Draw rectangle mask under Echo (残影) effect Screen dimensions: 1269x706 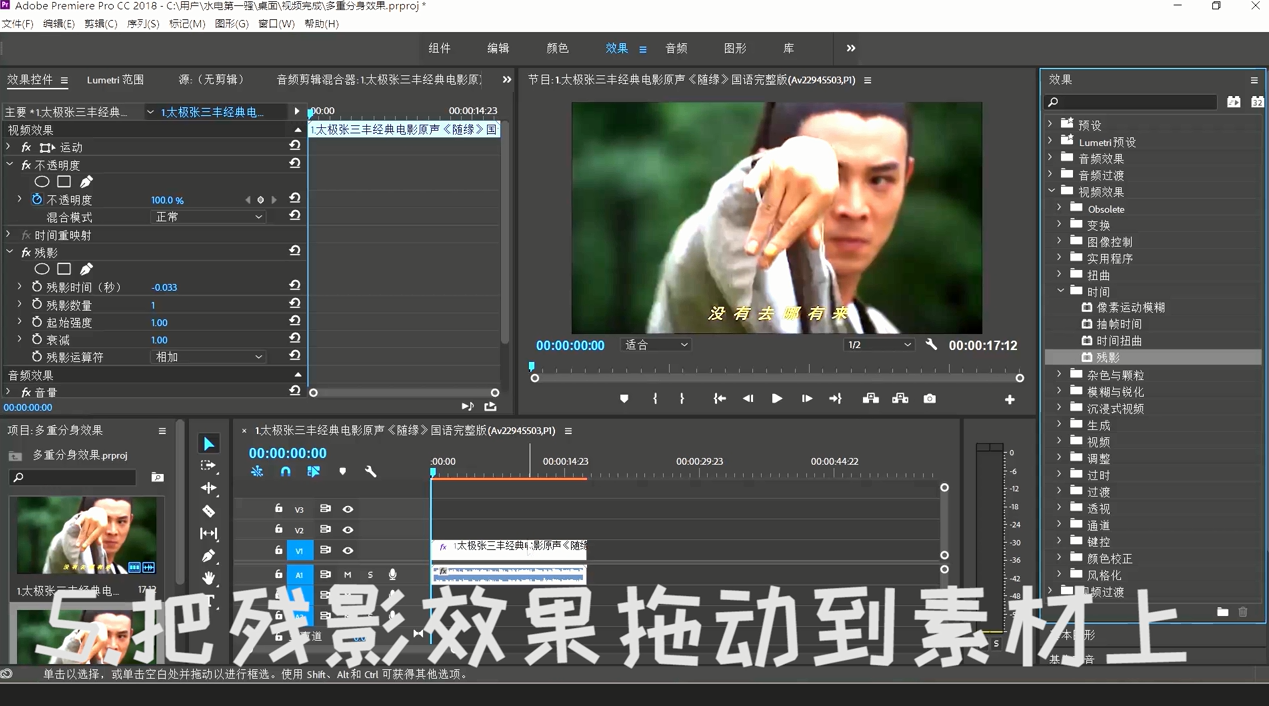click(x=64, y=269)
